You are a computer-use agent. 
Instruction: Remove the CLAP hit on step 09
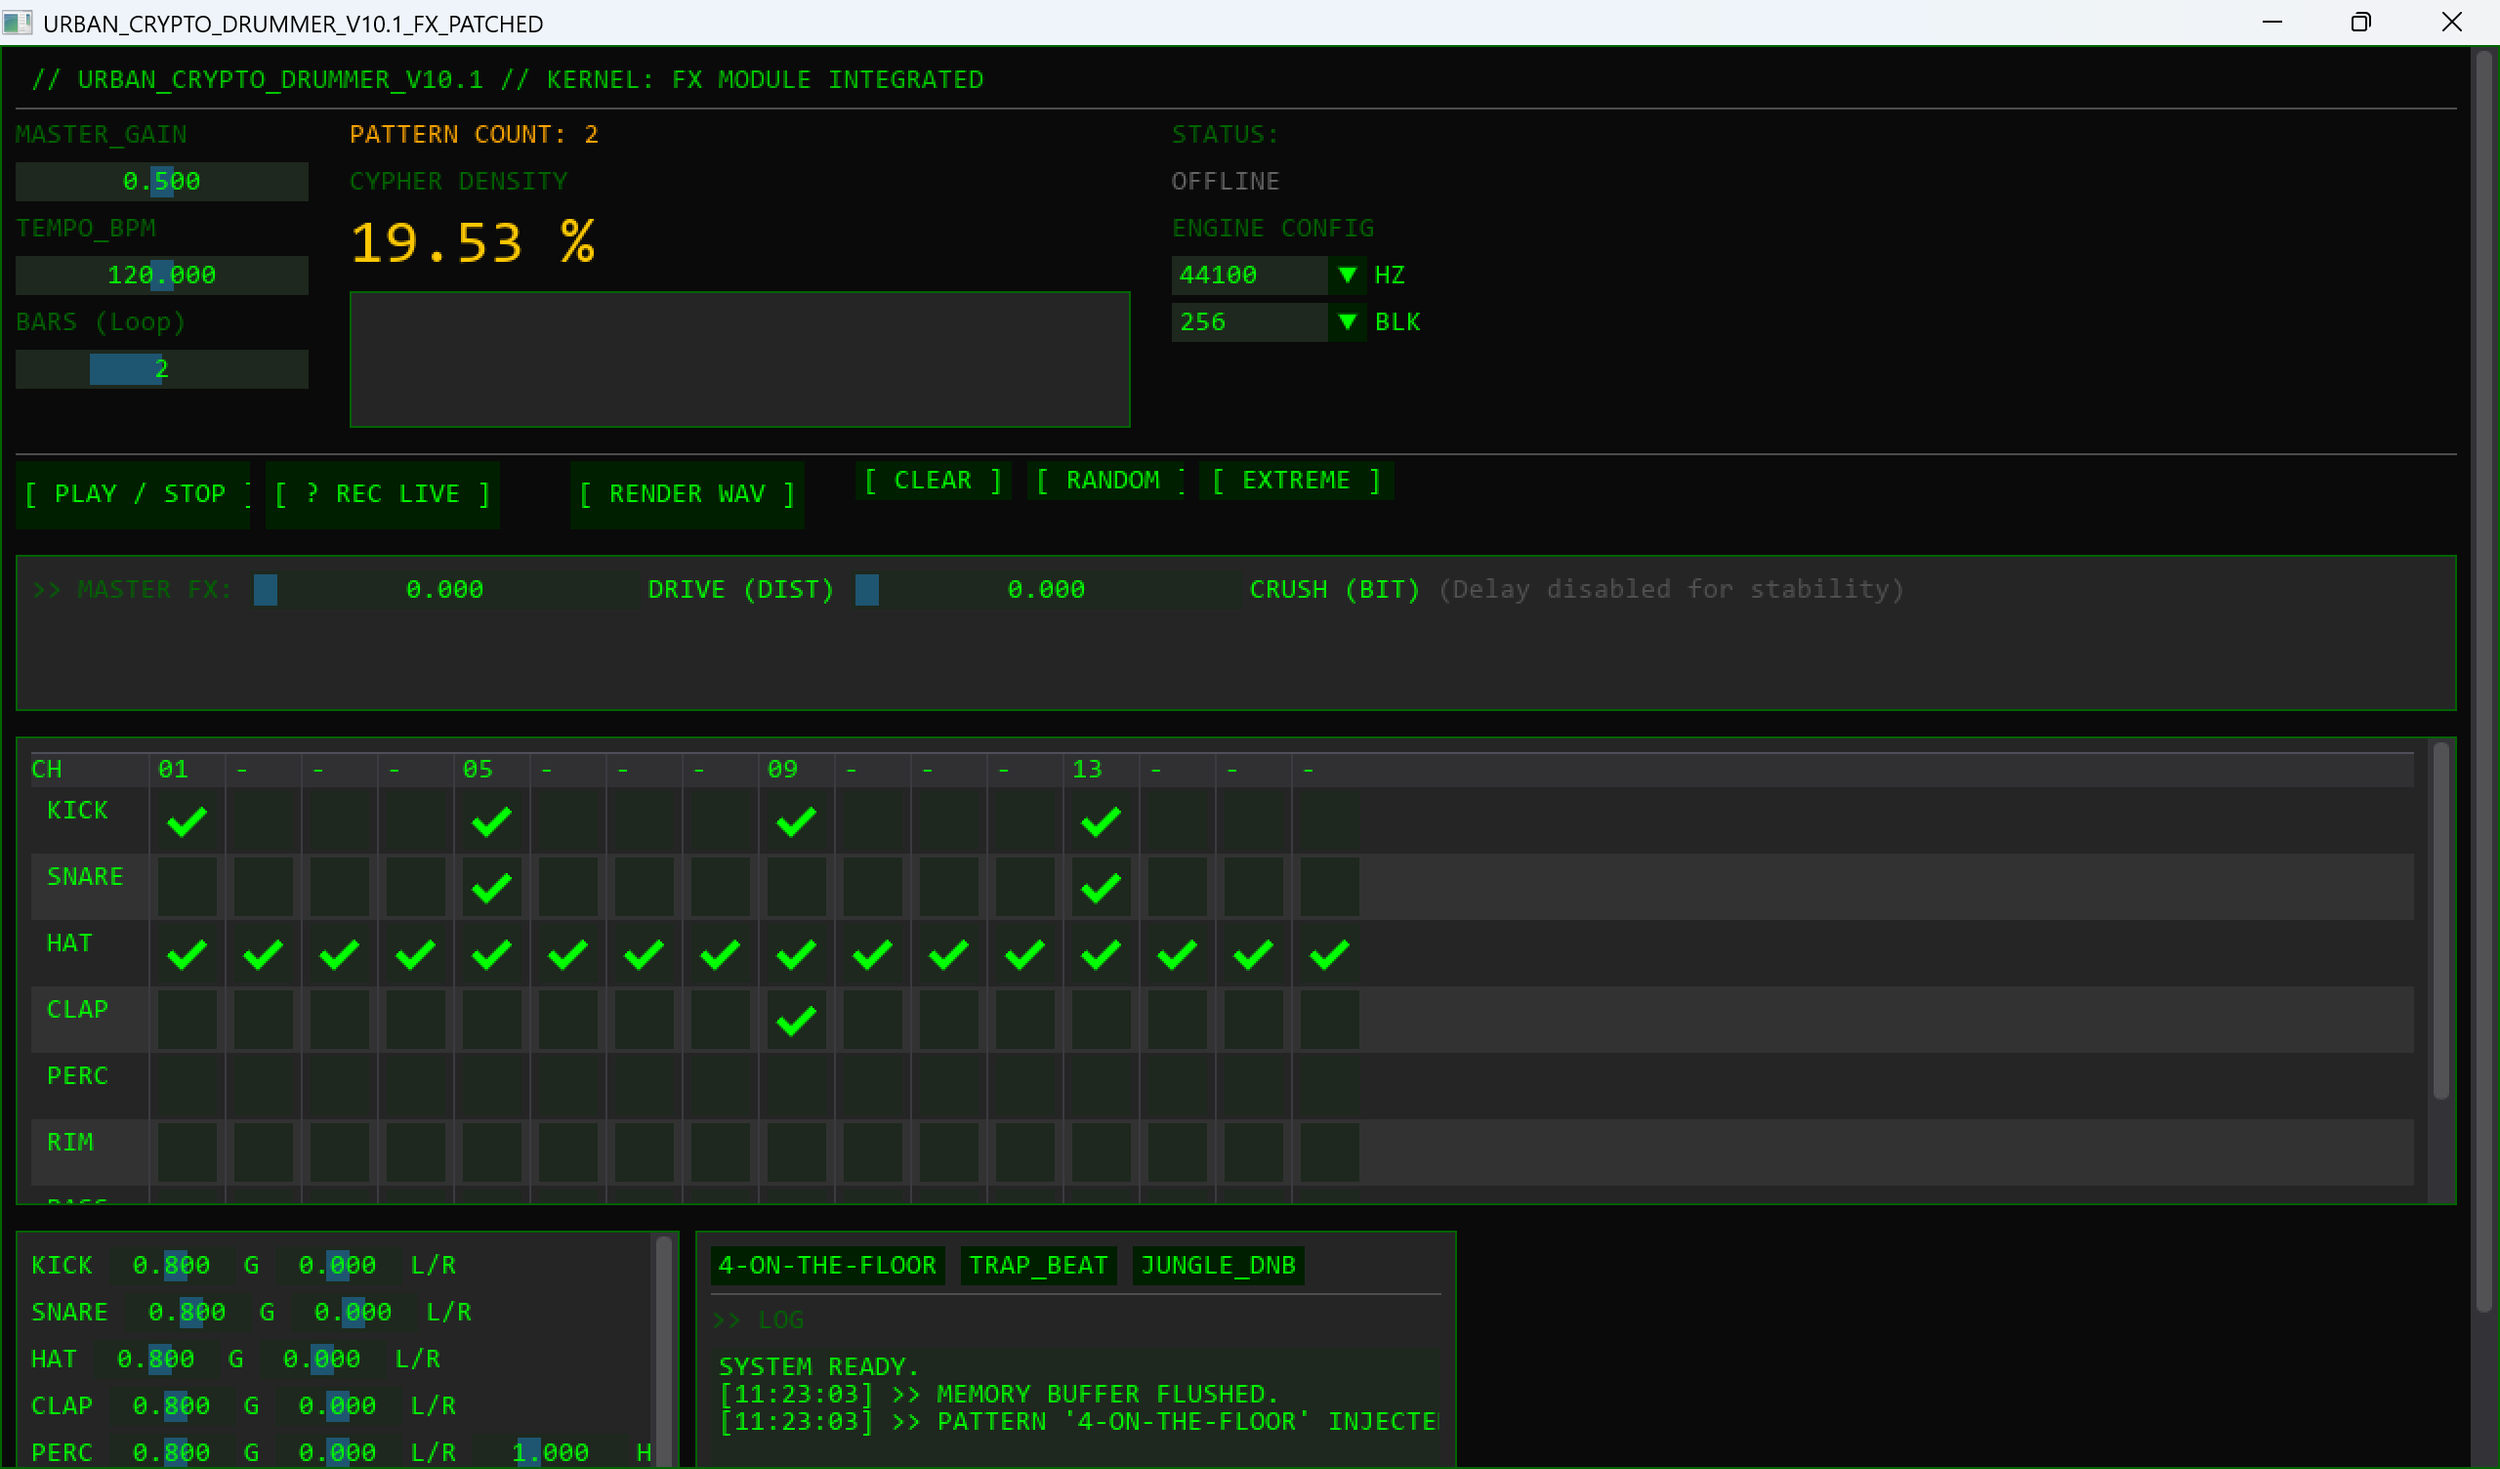[x=795, y=1020]
